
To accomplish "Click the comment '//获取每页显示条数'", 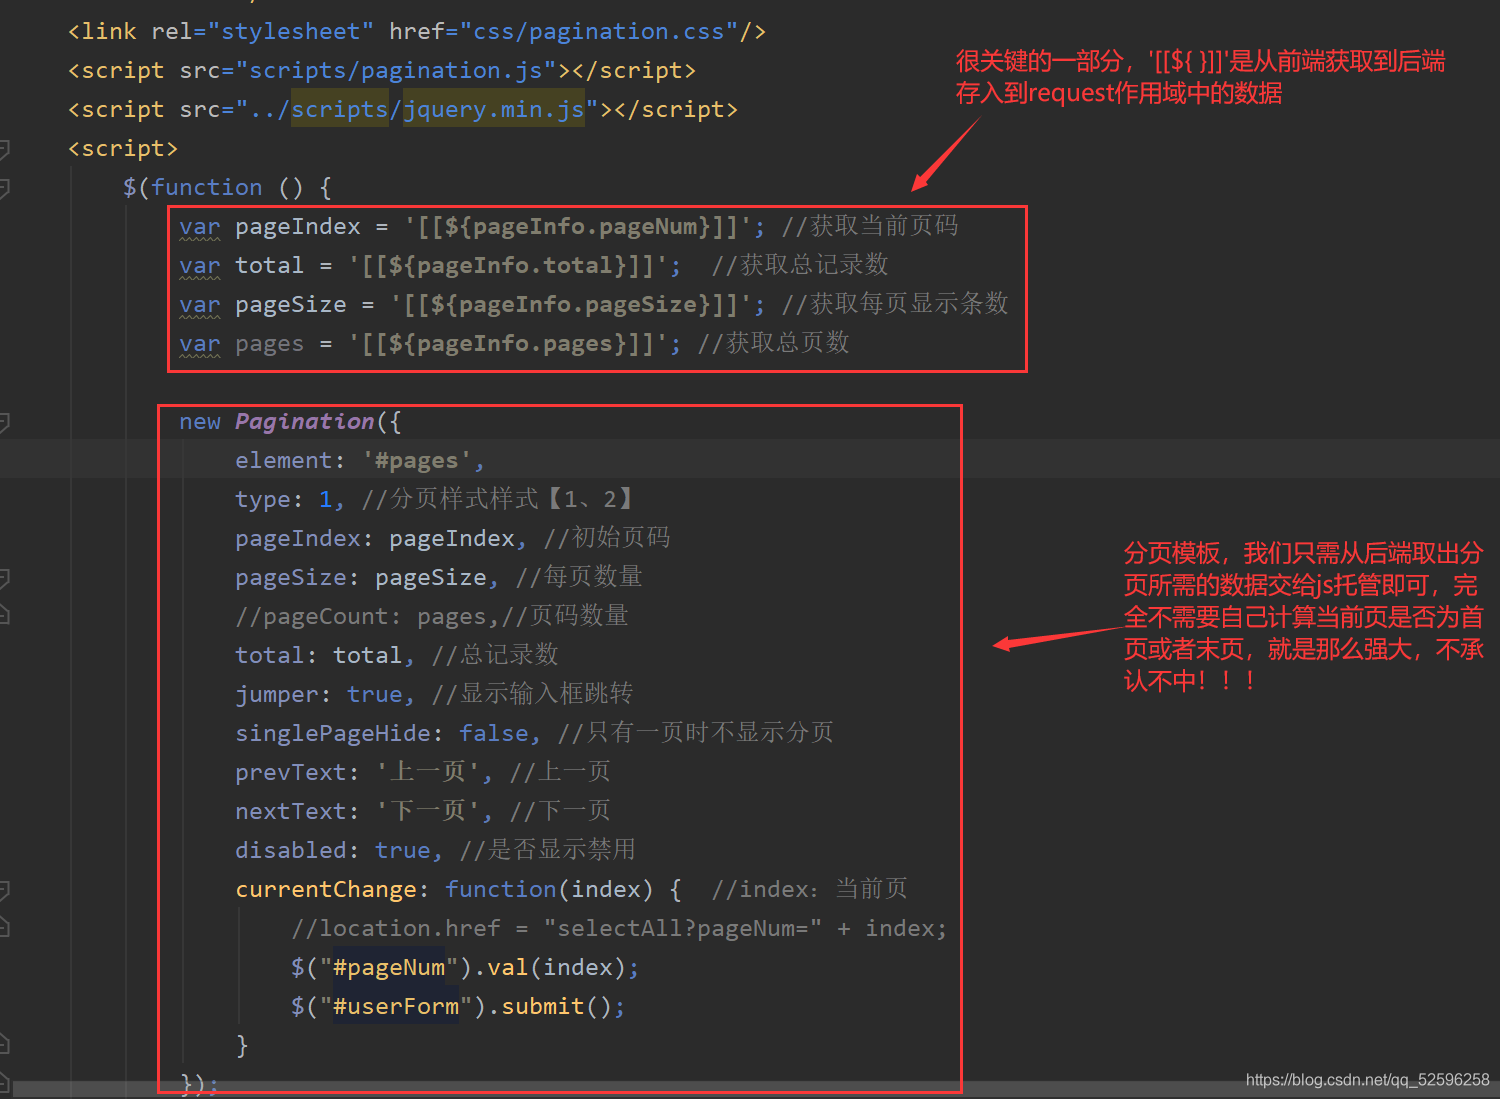I will (x=895, y=305).
